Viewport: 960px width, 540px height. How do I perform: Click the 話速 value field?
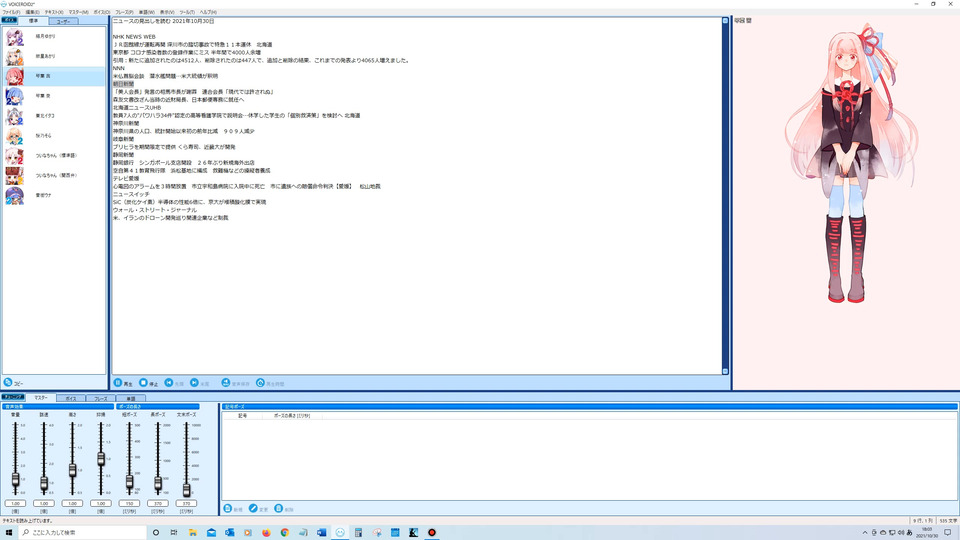click(44, 503)
